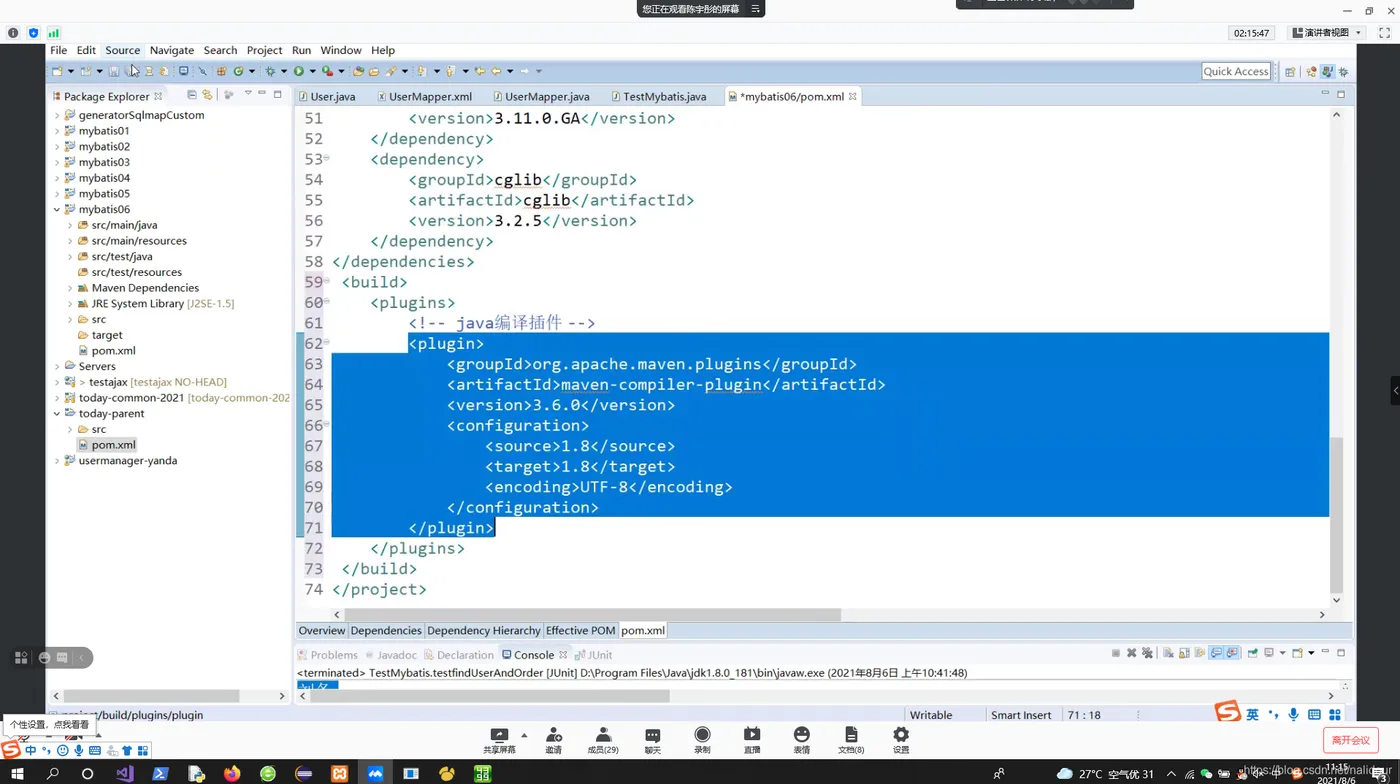Open the Navigate menu

click(172, 50)
